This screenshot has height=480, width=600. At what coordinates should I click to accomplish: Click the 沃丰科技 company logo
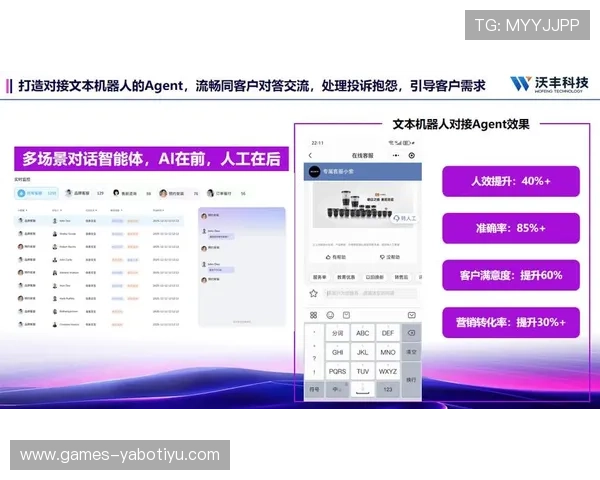[x=549, y=84]
